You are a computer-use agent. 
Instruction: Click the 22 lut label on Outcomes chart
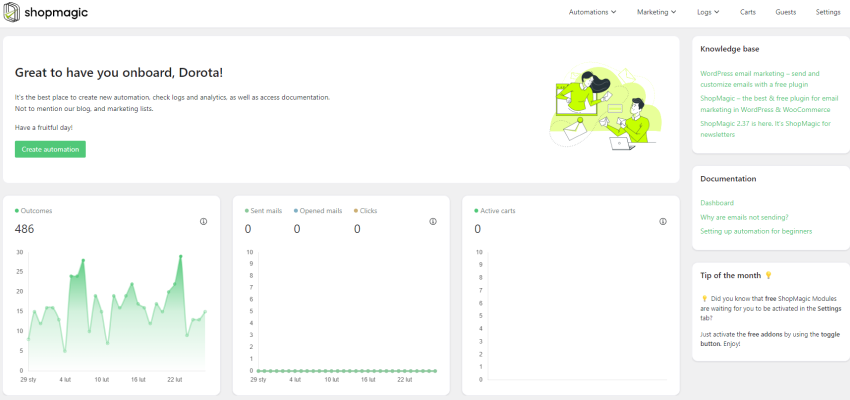pyautogui.click(x=176, y=380)
